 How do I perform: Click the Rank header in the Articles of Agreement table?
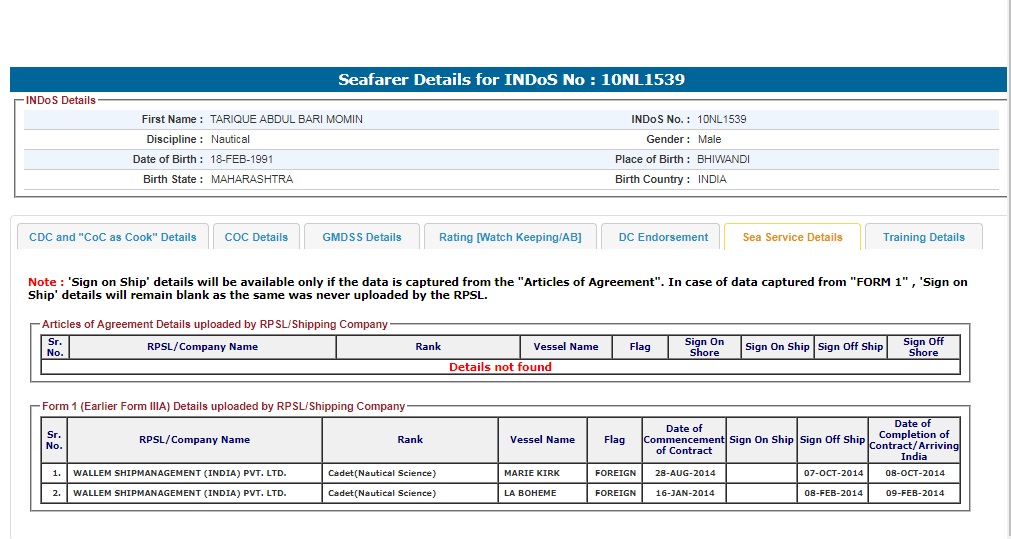tap(428, 347)
